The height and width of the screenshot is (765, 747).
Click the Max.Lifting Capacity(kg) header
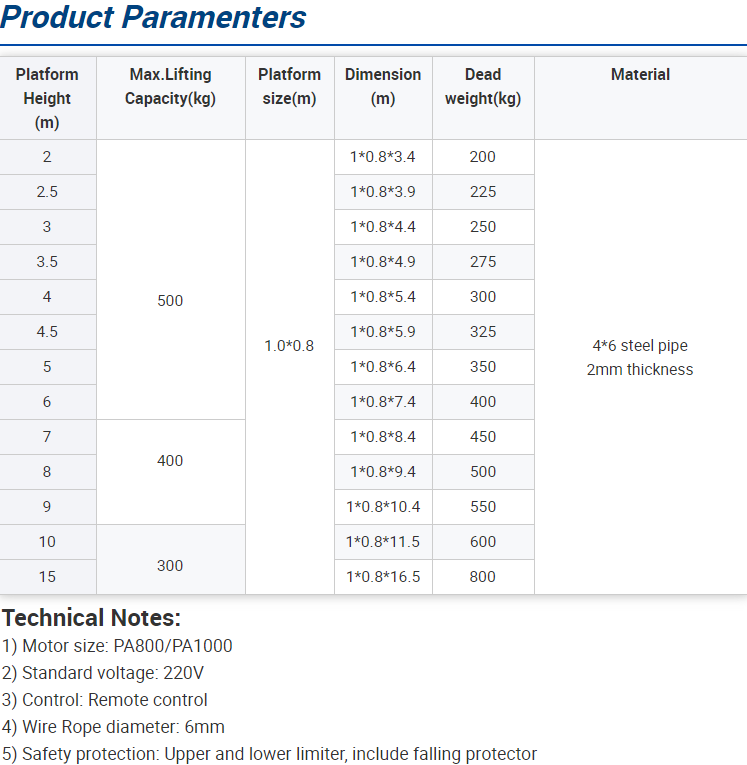pyautogui.click(x=170, y=86)
